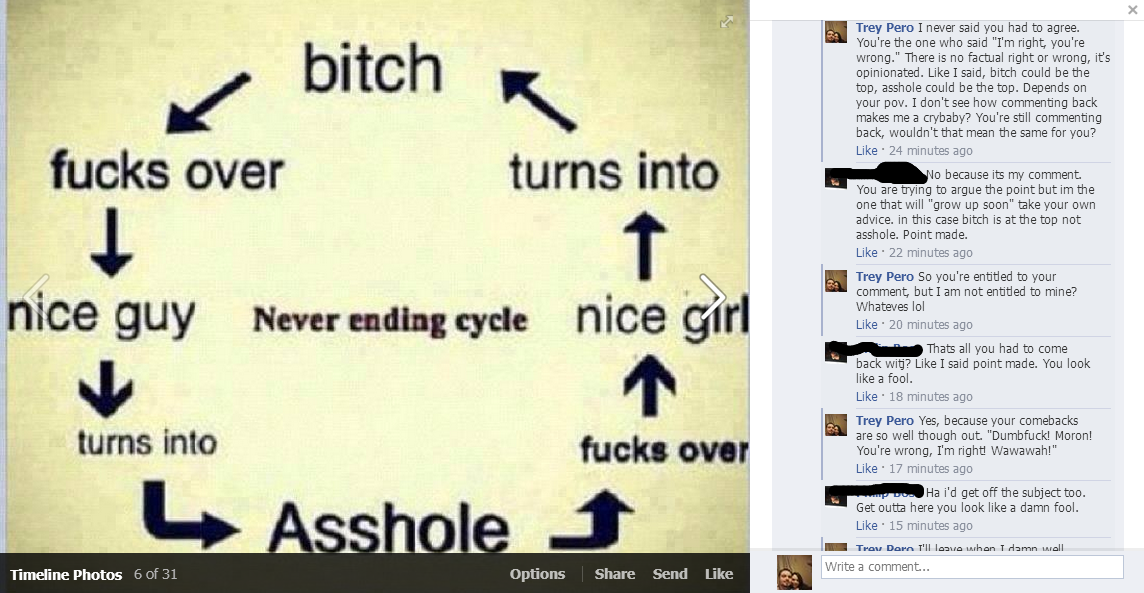Click avatar of the redacted 22 minutes ago commenter
Screen dimensions: 1144x593
[x=836, y=179]
